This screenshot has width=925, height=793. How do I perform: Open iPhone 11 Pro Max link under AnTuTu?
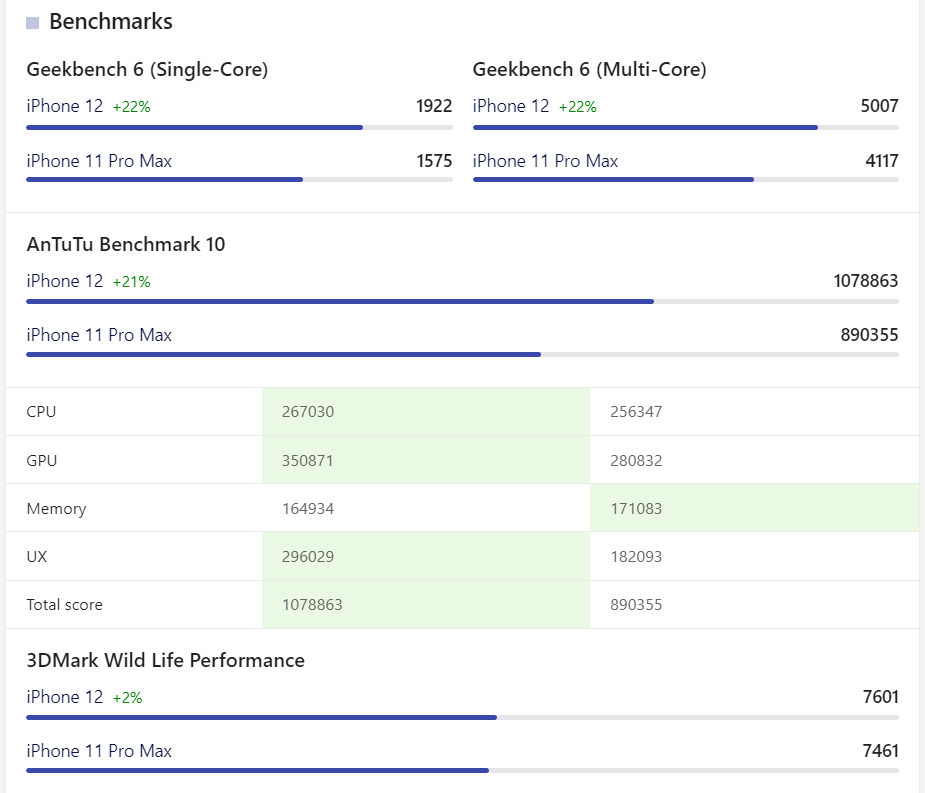99,335
